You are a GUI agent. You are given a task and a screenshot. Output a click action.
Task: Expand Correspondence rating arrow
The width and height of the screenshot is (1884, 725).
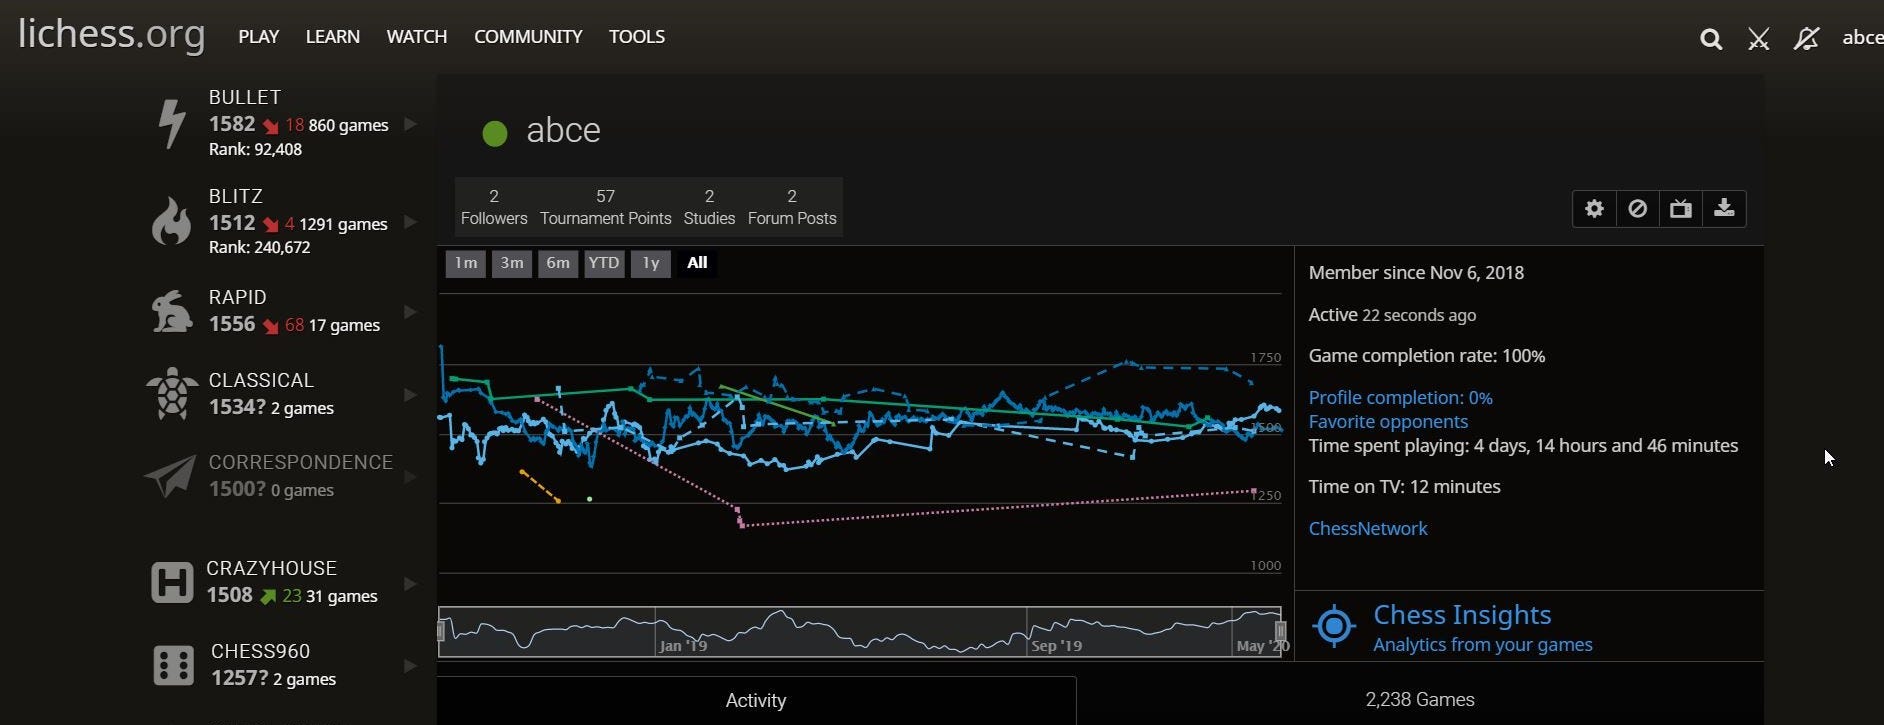click(x=410, y=477)
